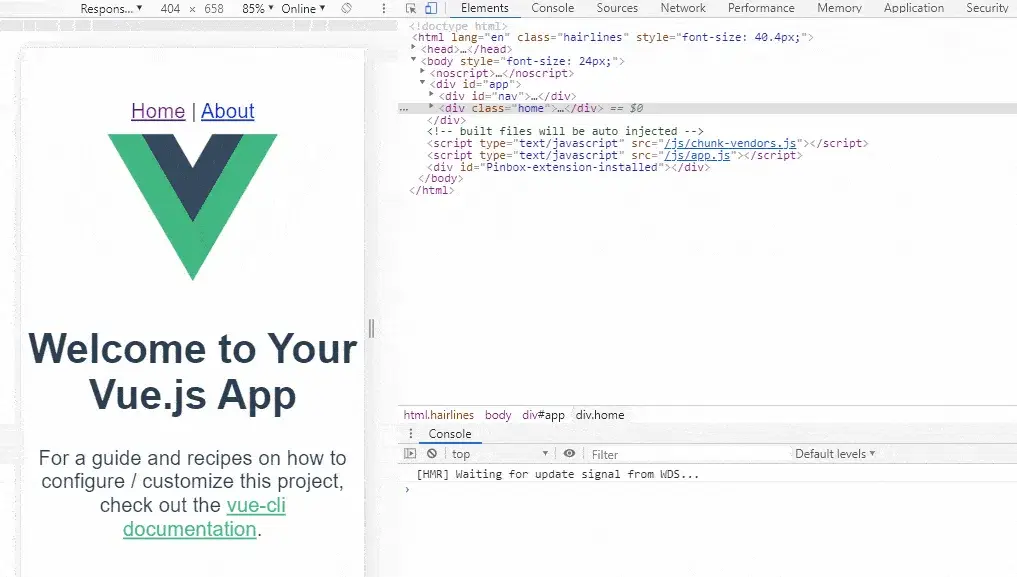Open the Application tab
Image resolution: width=1017 pixels, height=577 pixels.
click(x=914, y=8)
